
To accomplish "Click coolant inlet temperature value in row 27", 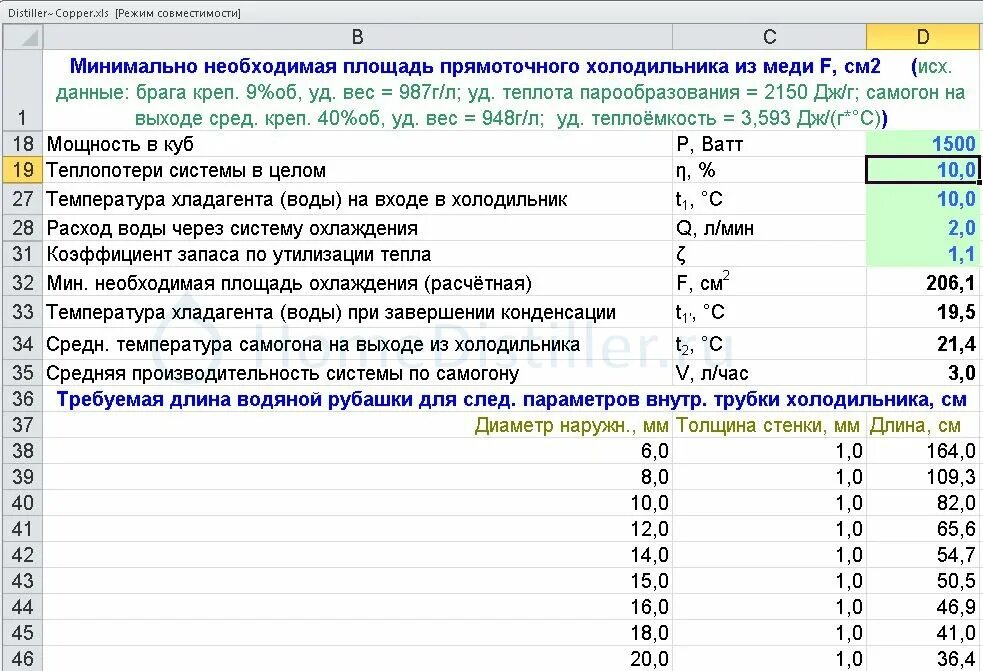I will pos(922,199).
